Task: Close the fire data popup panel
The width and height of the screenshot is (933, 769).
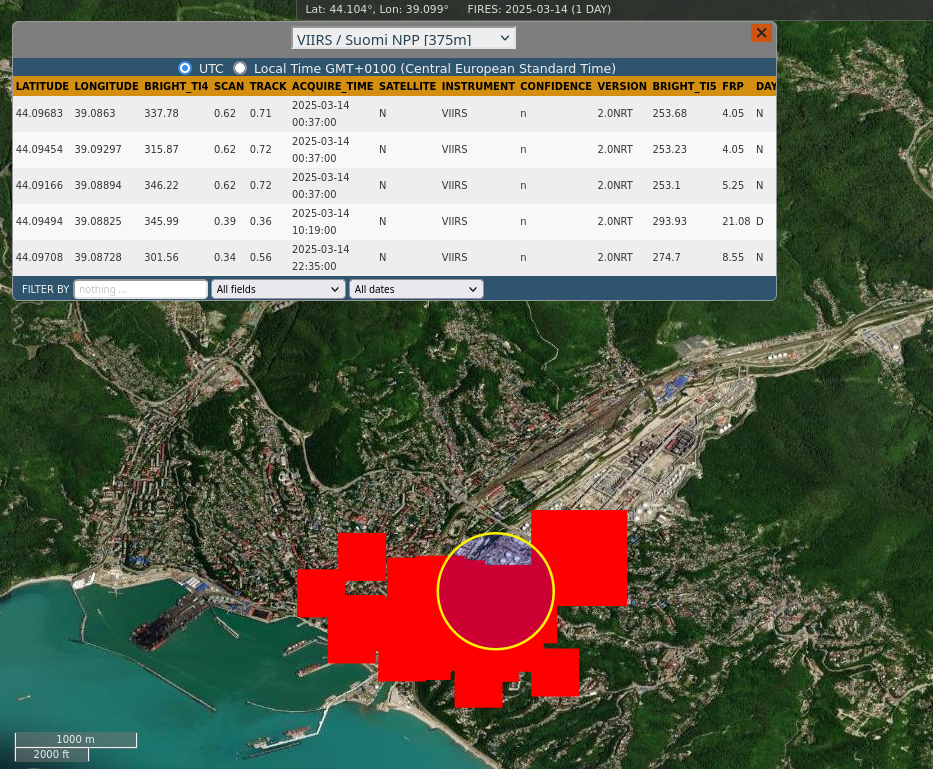Action: coord(761,33)
